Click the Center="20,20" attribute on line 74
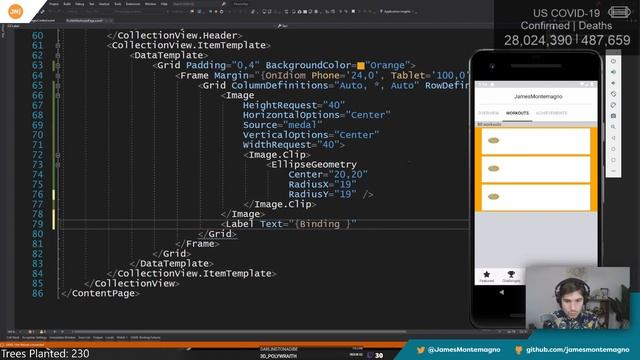The image size is (640, 360). (328, 175)
